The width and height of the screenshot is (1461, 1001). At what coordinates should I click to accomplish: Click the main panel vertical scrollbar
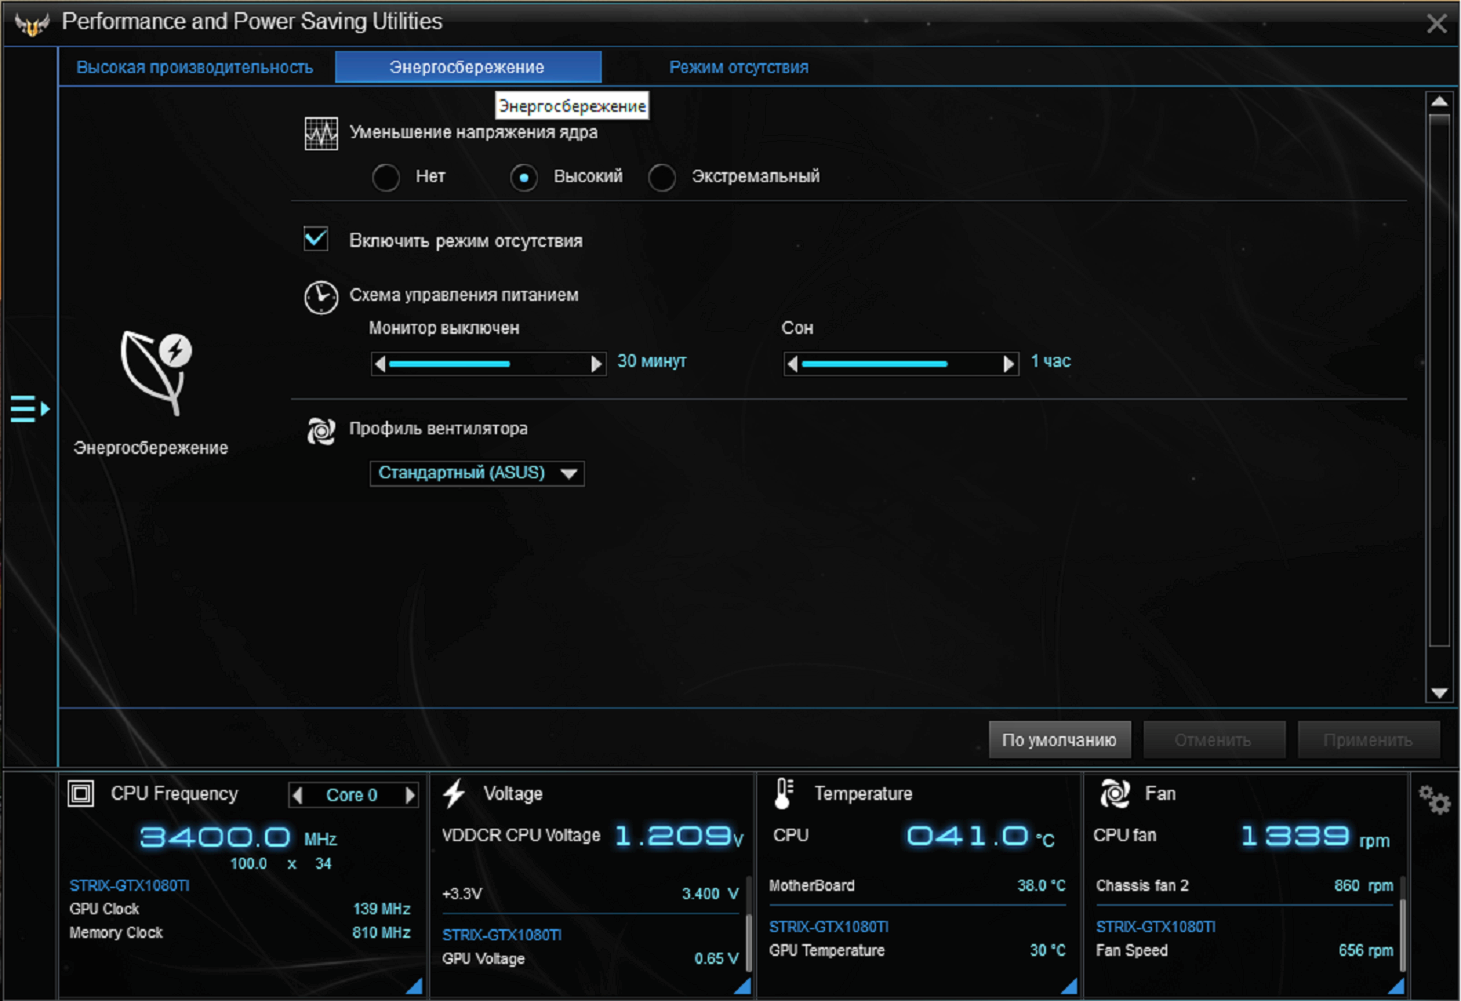(x=1439, y=380)
